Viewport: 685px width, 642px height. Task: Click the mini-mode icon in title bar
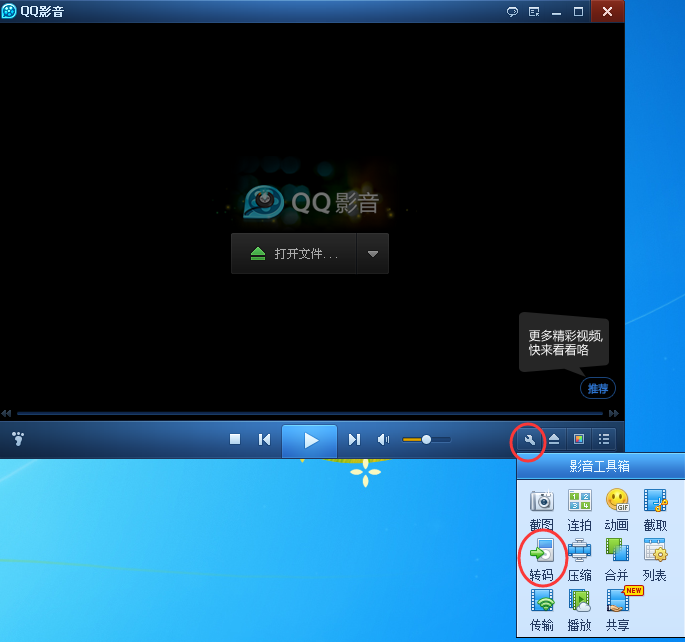[534, 12]
